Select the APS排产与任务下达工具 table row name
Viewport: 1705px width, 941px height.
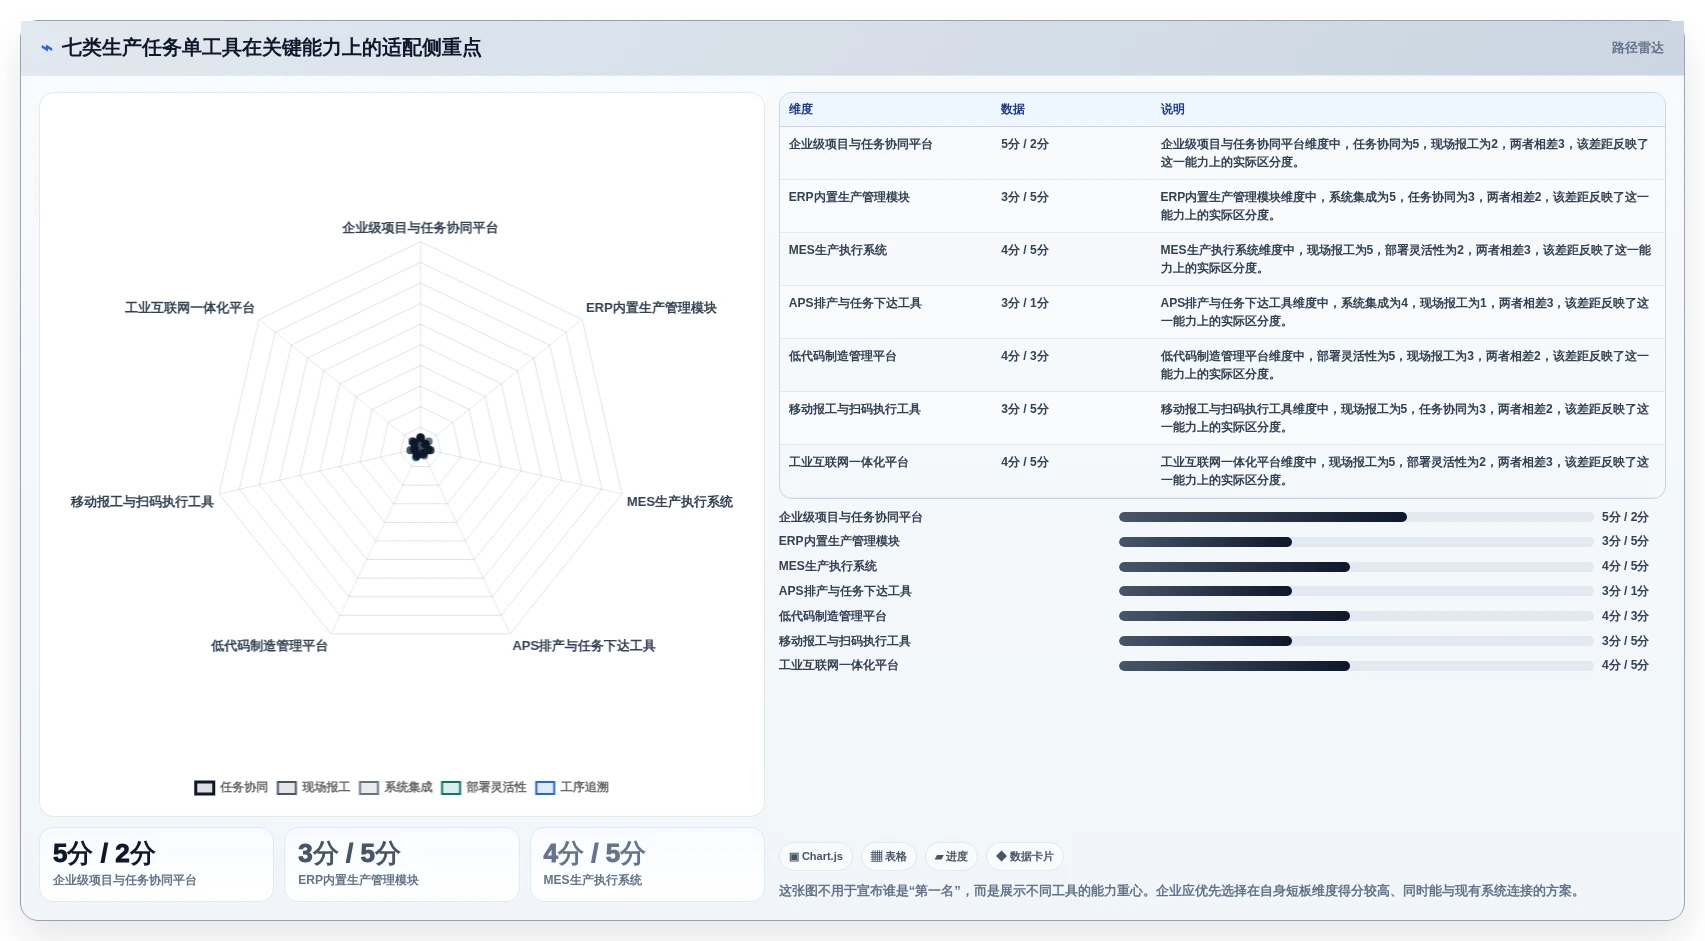pos(855,304)
